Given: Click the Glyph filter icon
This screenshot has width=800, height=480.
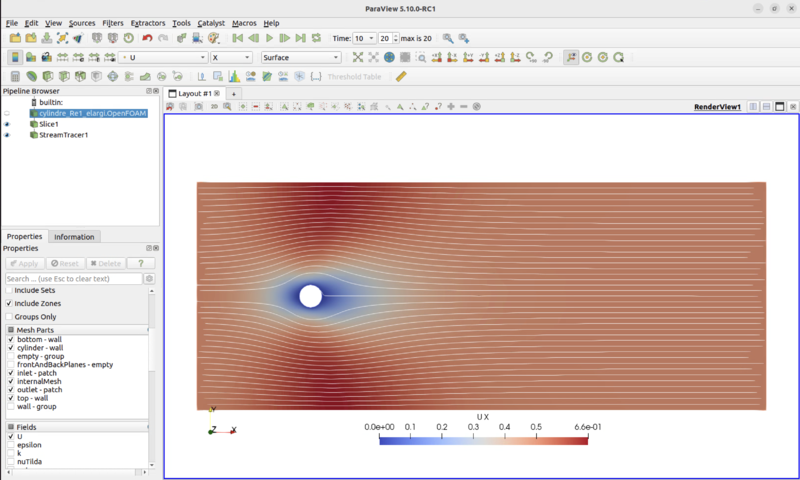Looking at the screenshot, I should [x=113, y=77].
